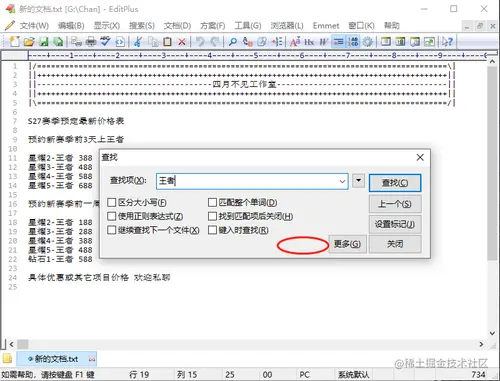Redo the action in toolbar

point(214,42)
